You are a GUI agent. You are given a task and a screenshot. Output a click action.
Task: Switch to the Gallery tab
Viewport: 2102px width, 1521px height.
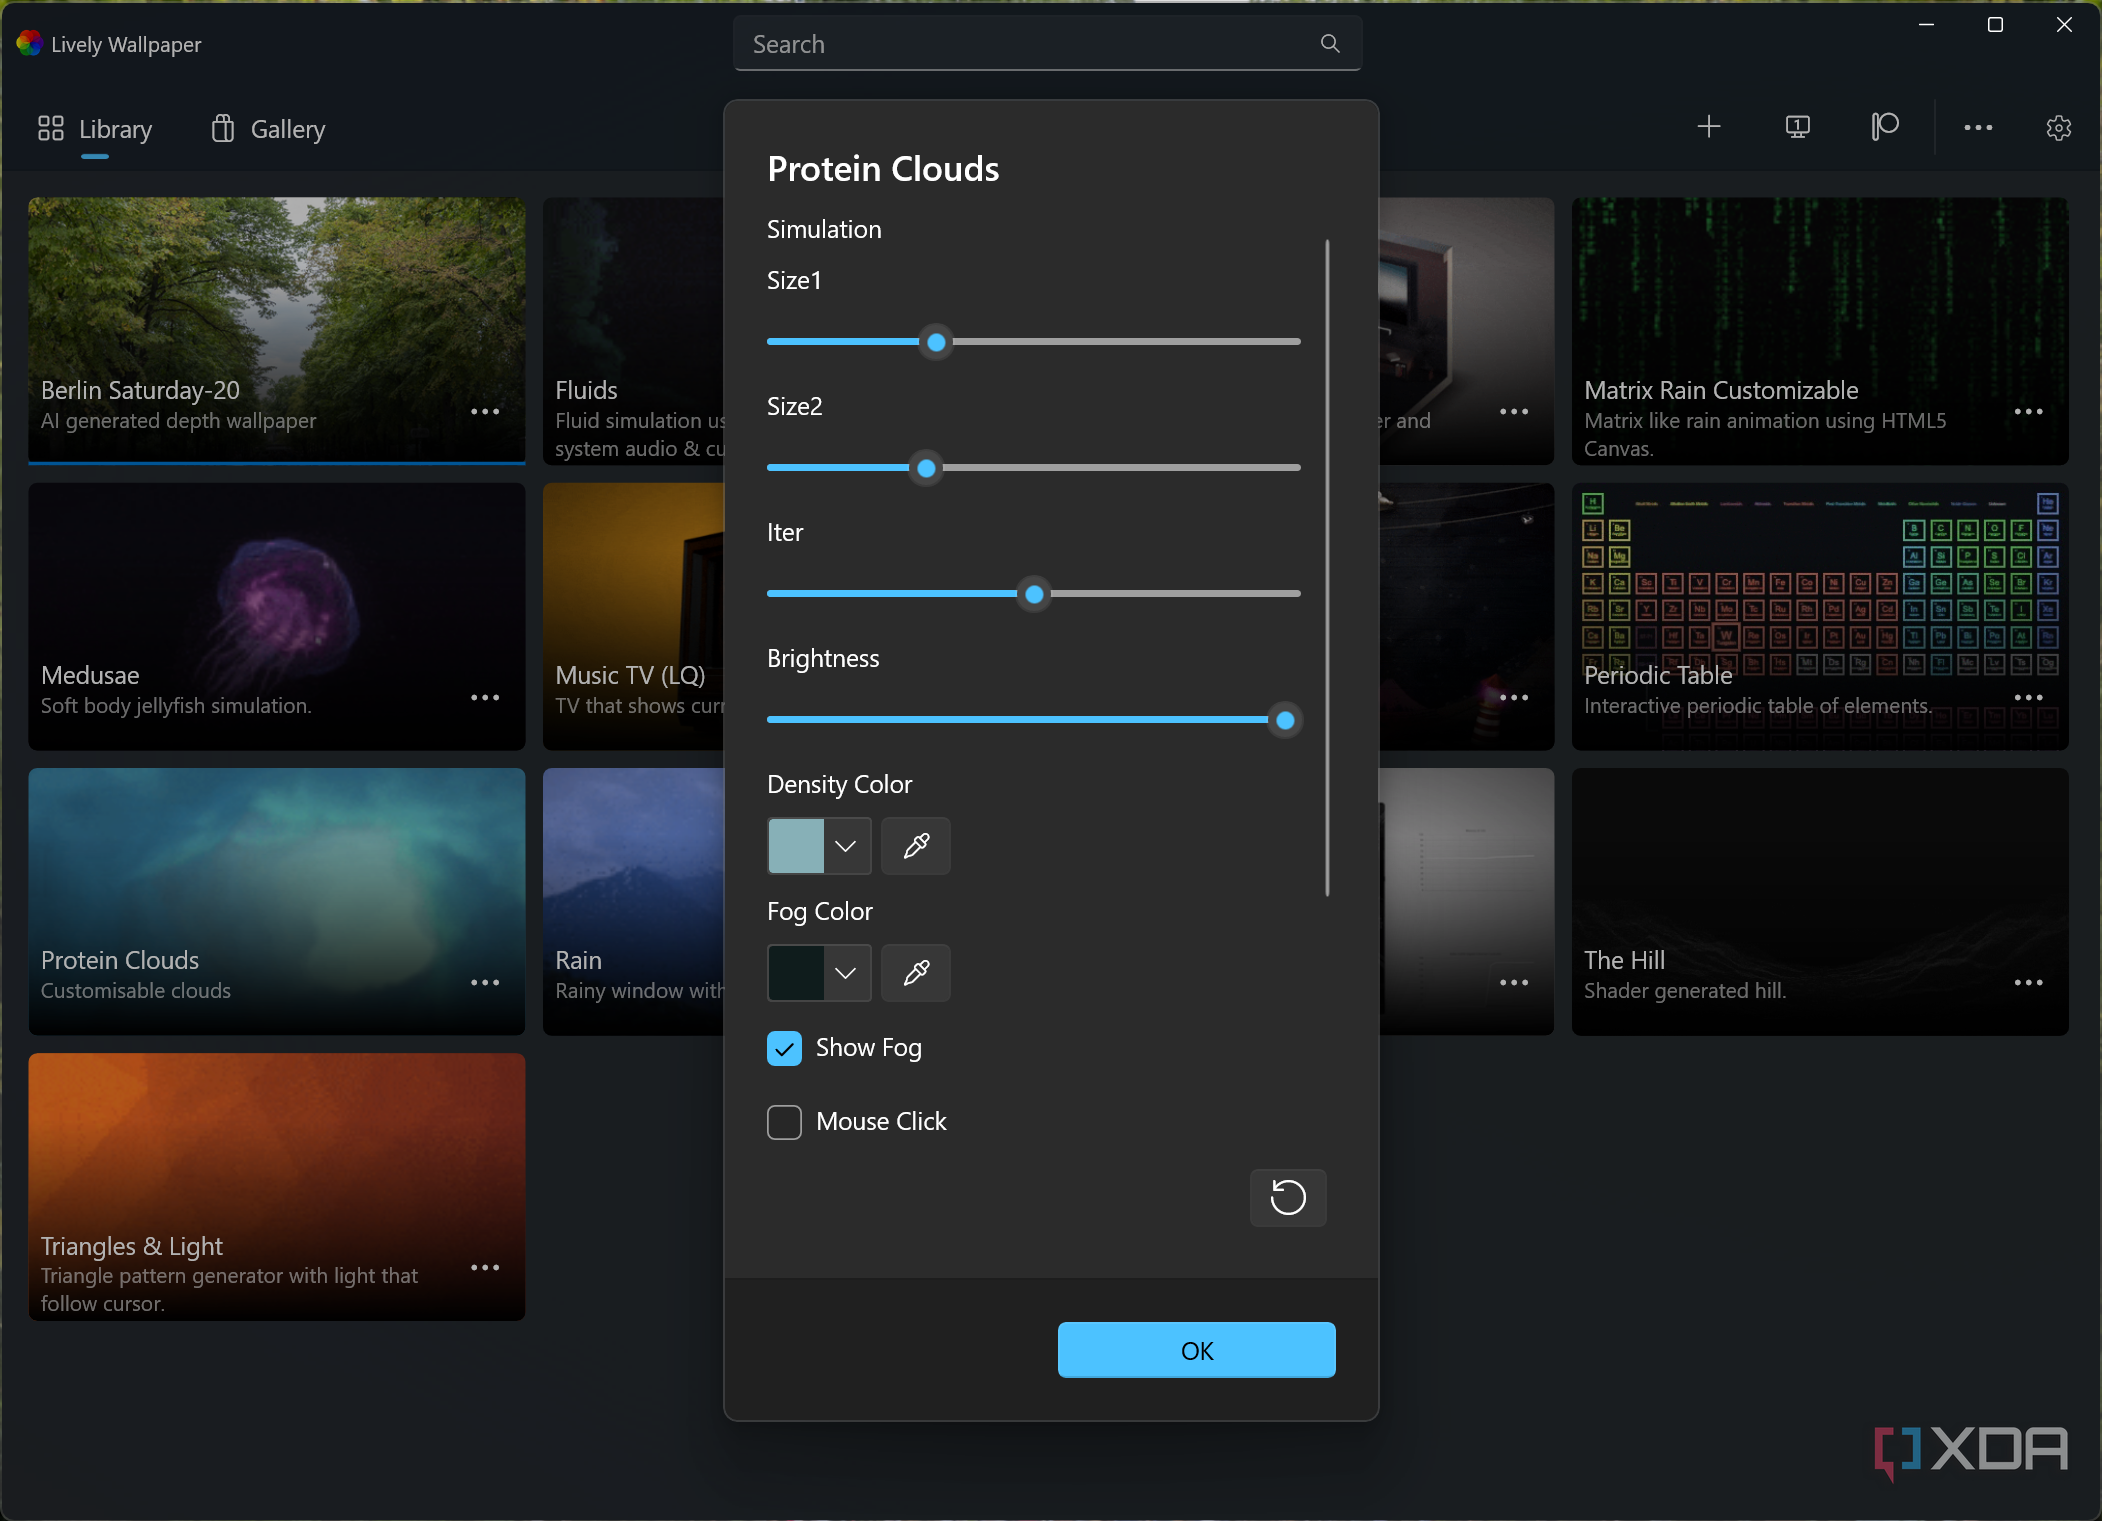[x=268, y=129]
